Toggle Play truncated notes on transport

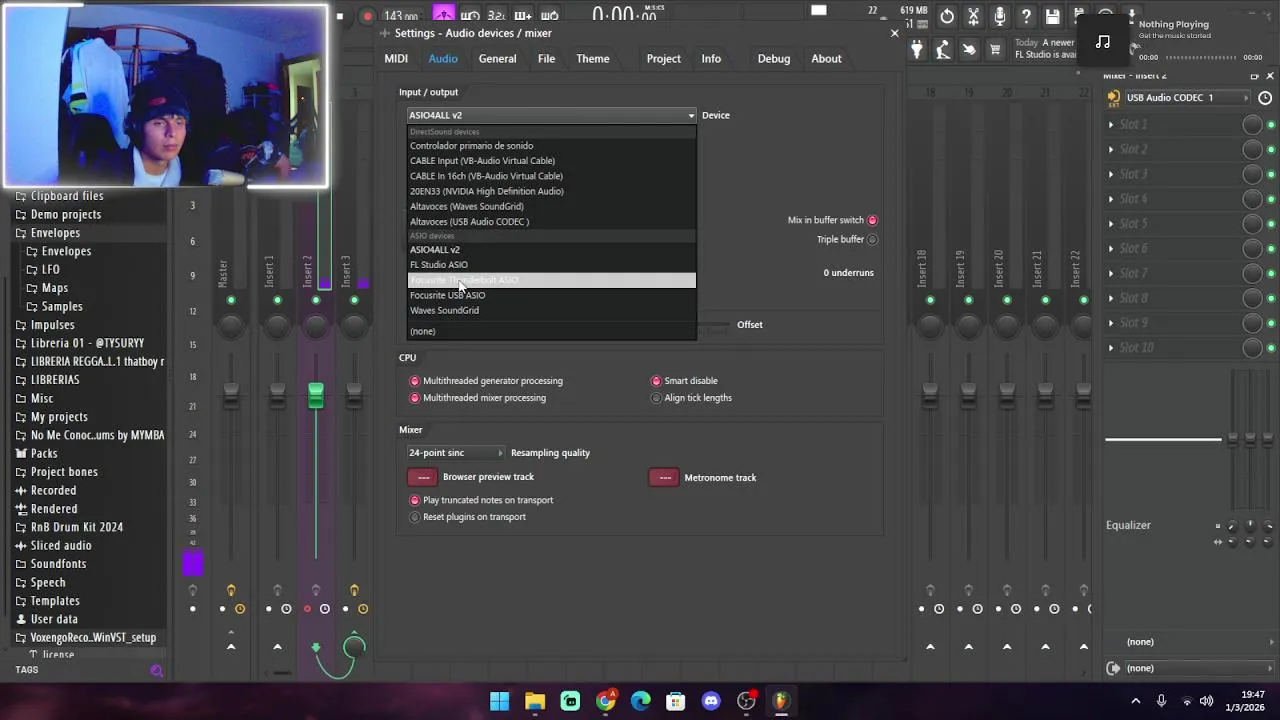[415, 500]
